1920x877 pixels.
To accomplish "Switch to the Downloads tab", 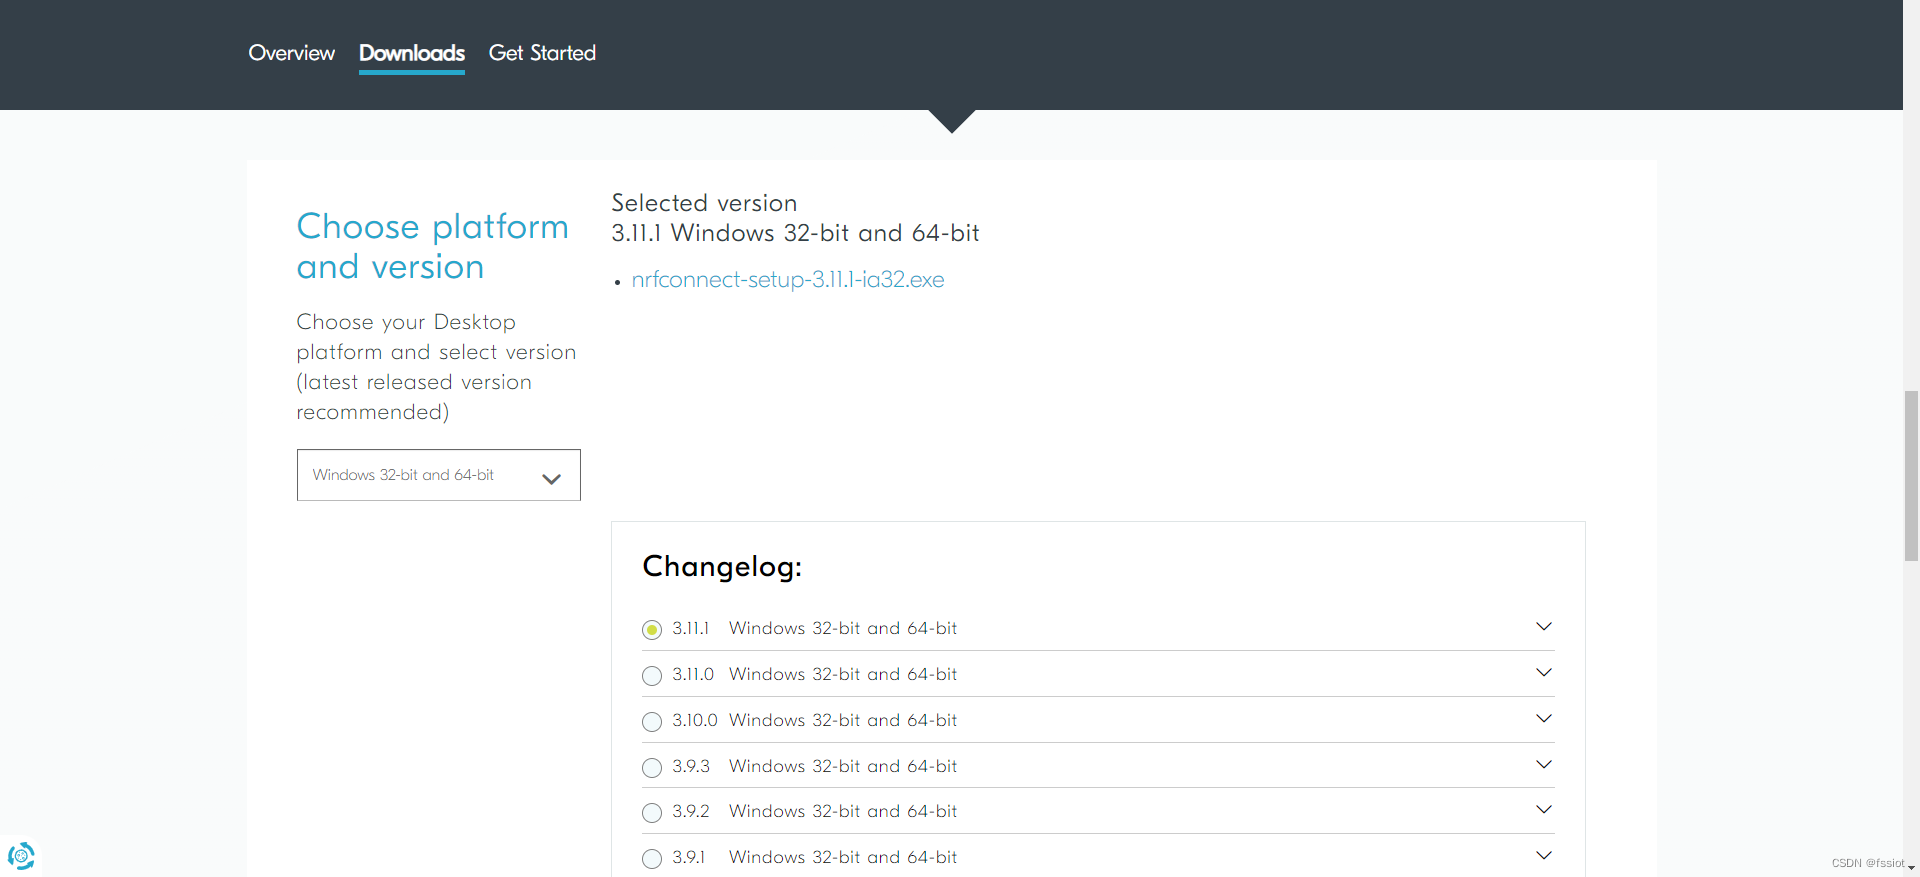I will point(412,53).
